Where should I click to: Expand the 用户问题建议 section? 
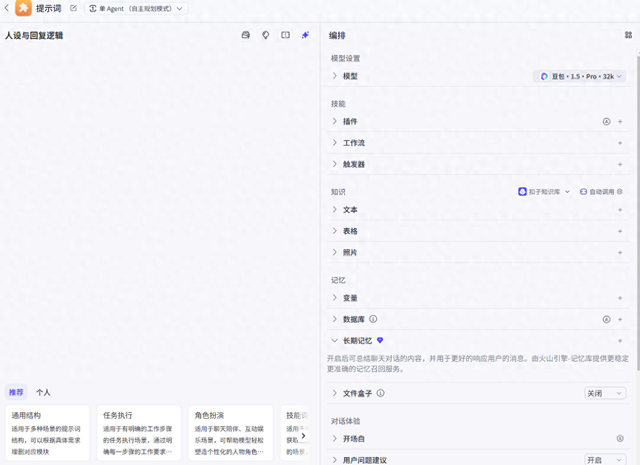coord(335,460)
